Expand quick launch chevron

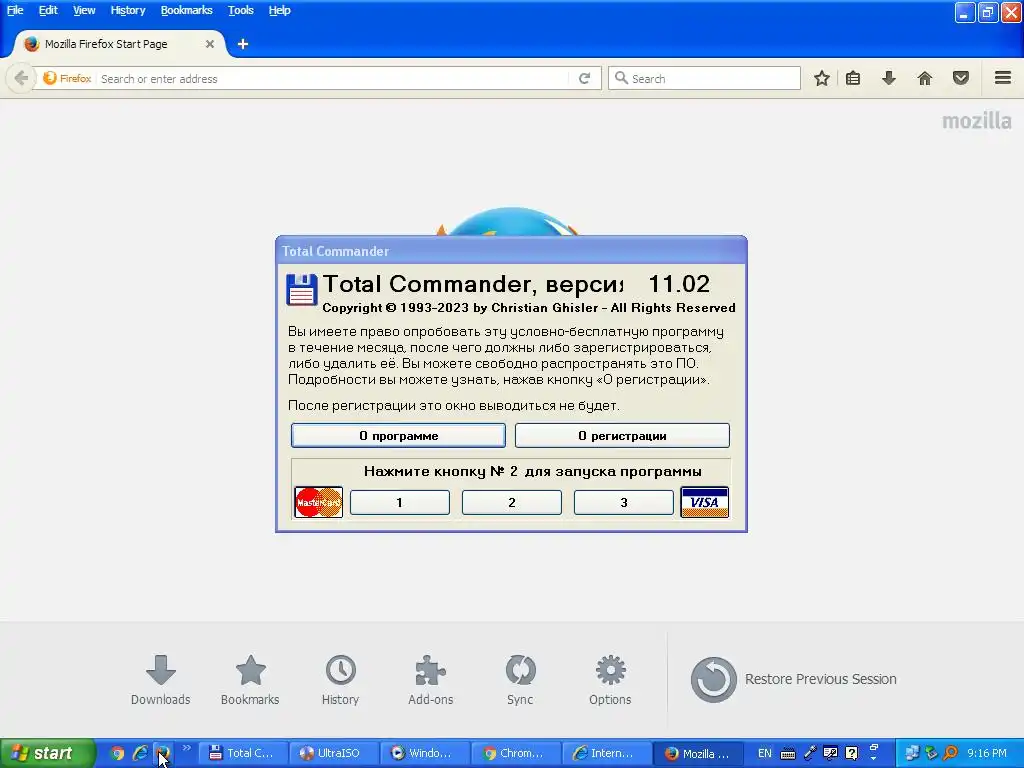coord(186,748)
